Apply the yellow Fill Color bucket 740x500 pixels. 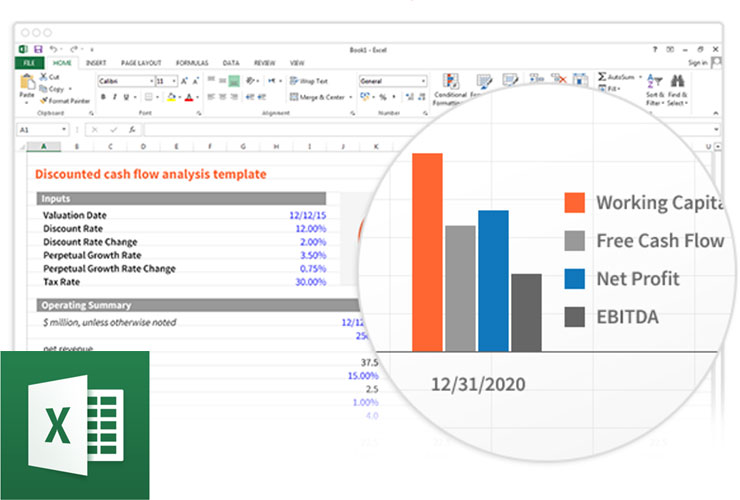tap(171, 97)
